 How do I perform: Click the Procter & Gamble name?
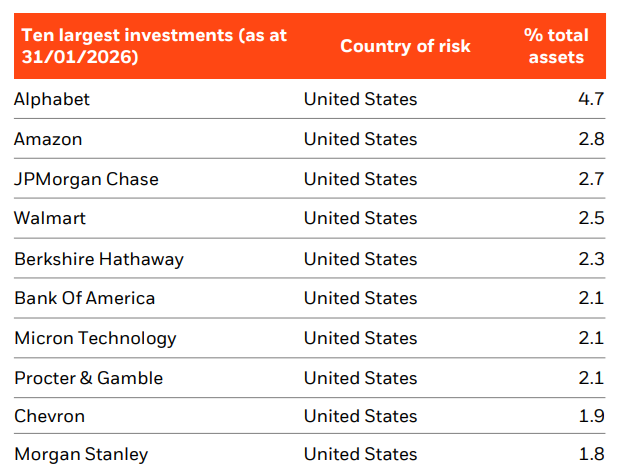[88, 378]
